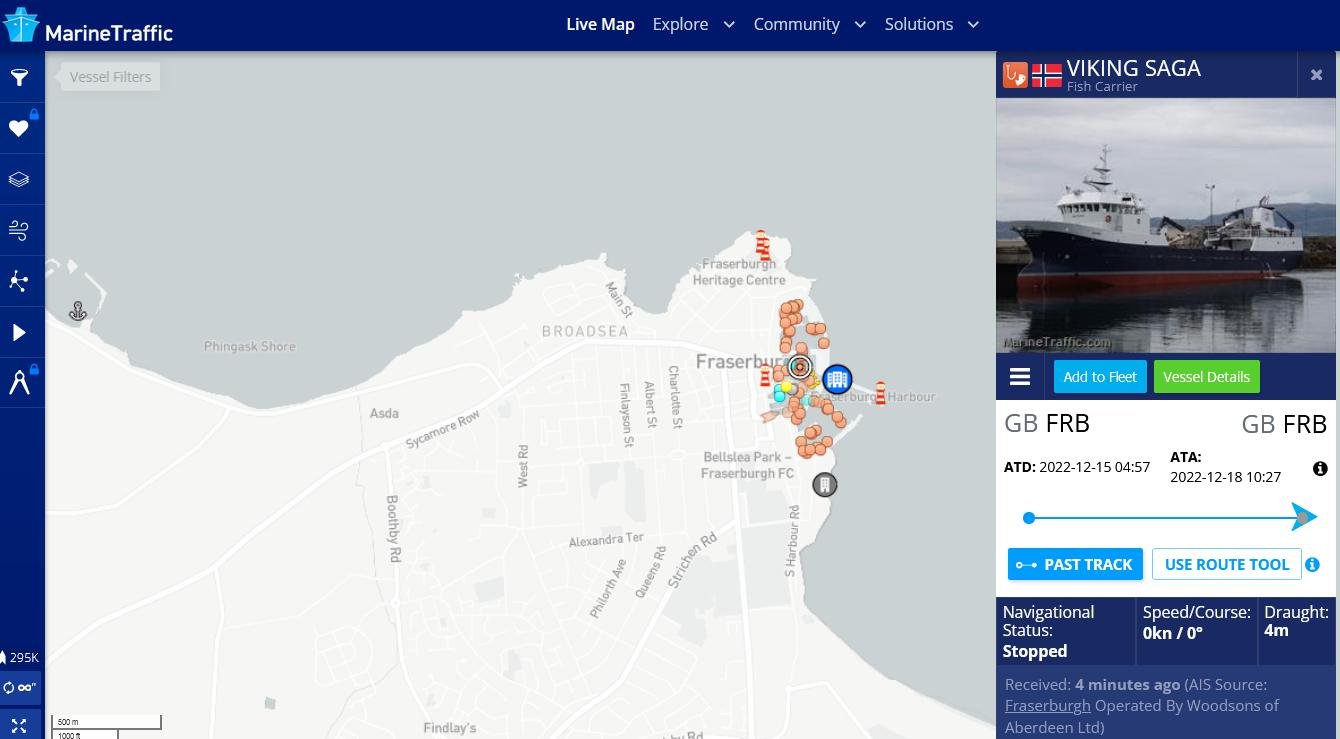Screen dimensions: 1340x739
Task: Click the anchor marker on the map
Action: point(78,312)
